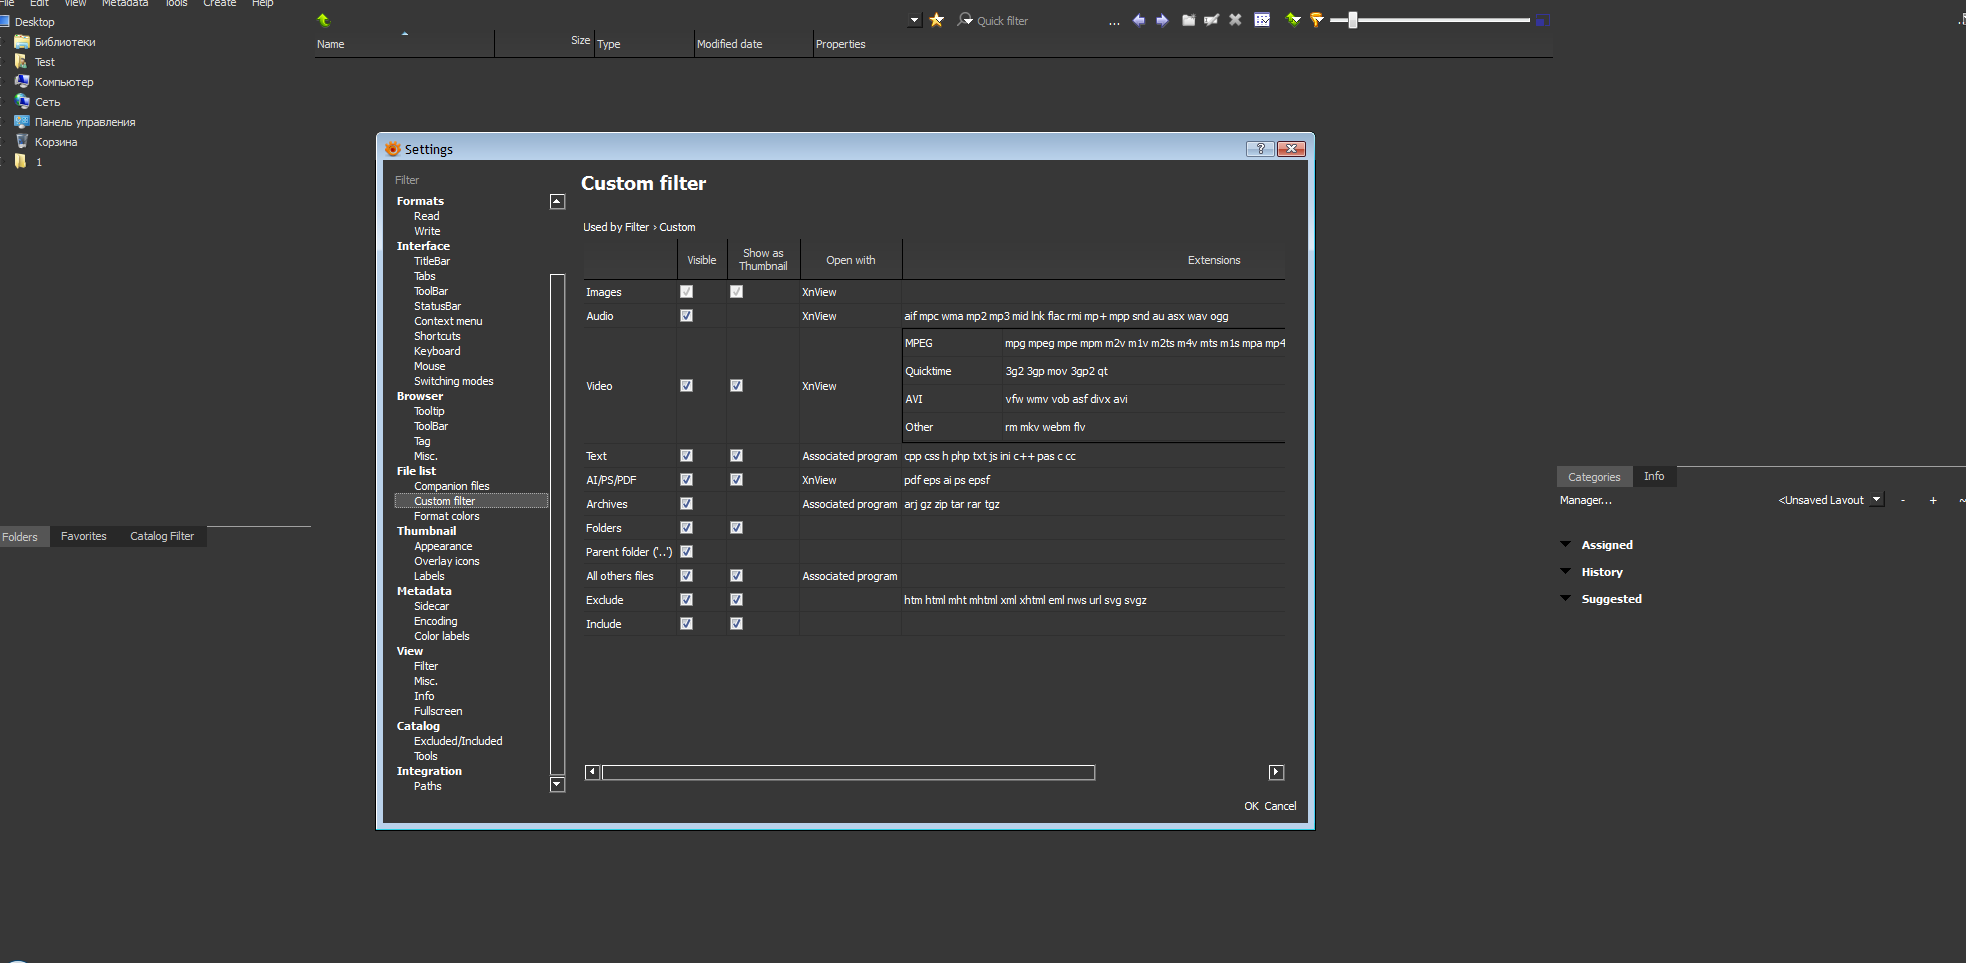
Task: Click OK in the Settings dialog
Action: pos(1251,806)
